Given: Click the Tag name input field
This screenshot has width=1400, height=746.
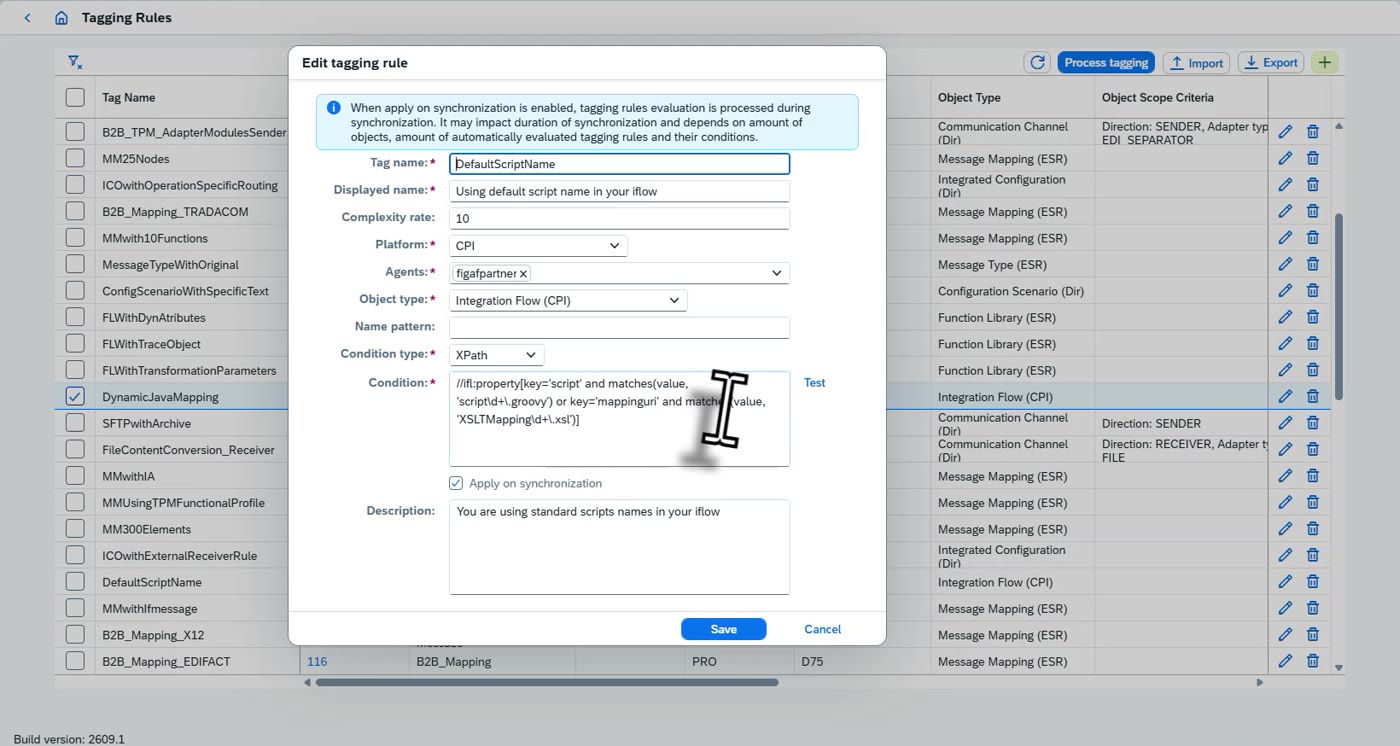Looking at the screenshot, I should 619,163.
